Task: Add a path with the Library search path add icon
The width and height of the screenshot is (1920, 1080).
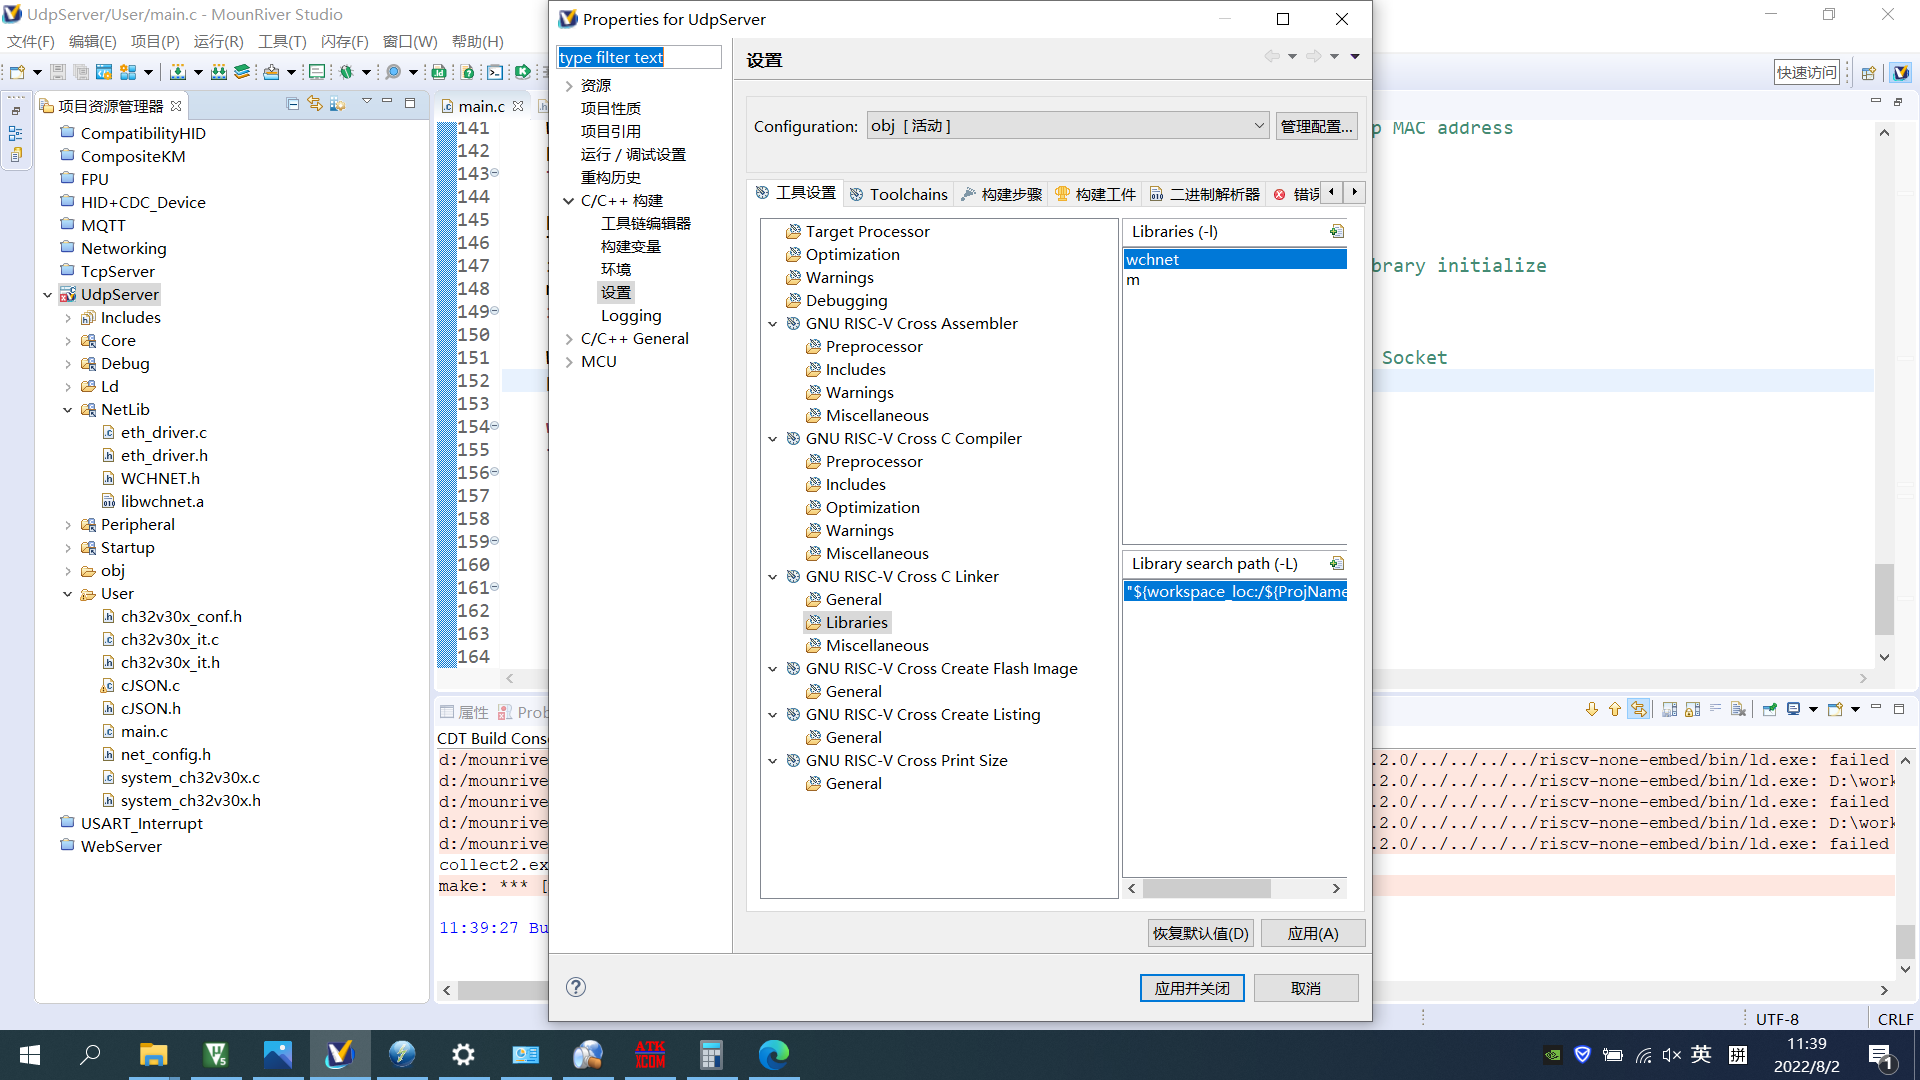Action: pyautogui.click(x=1337, y=564)
